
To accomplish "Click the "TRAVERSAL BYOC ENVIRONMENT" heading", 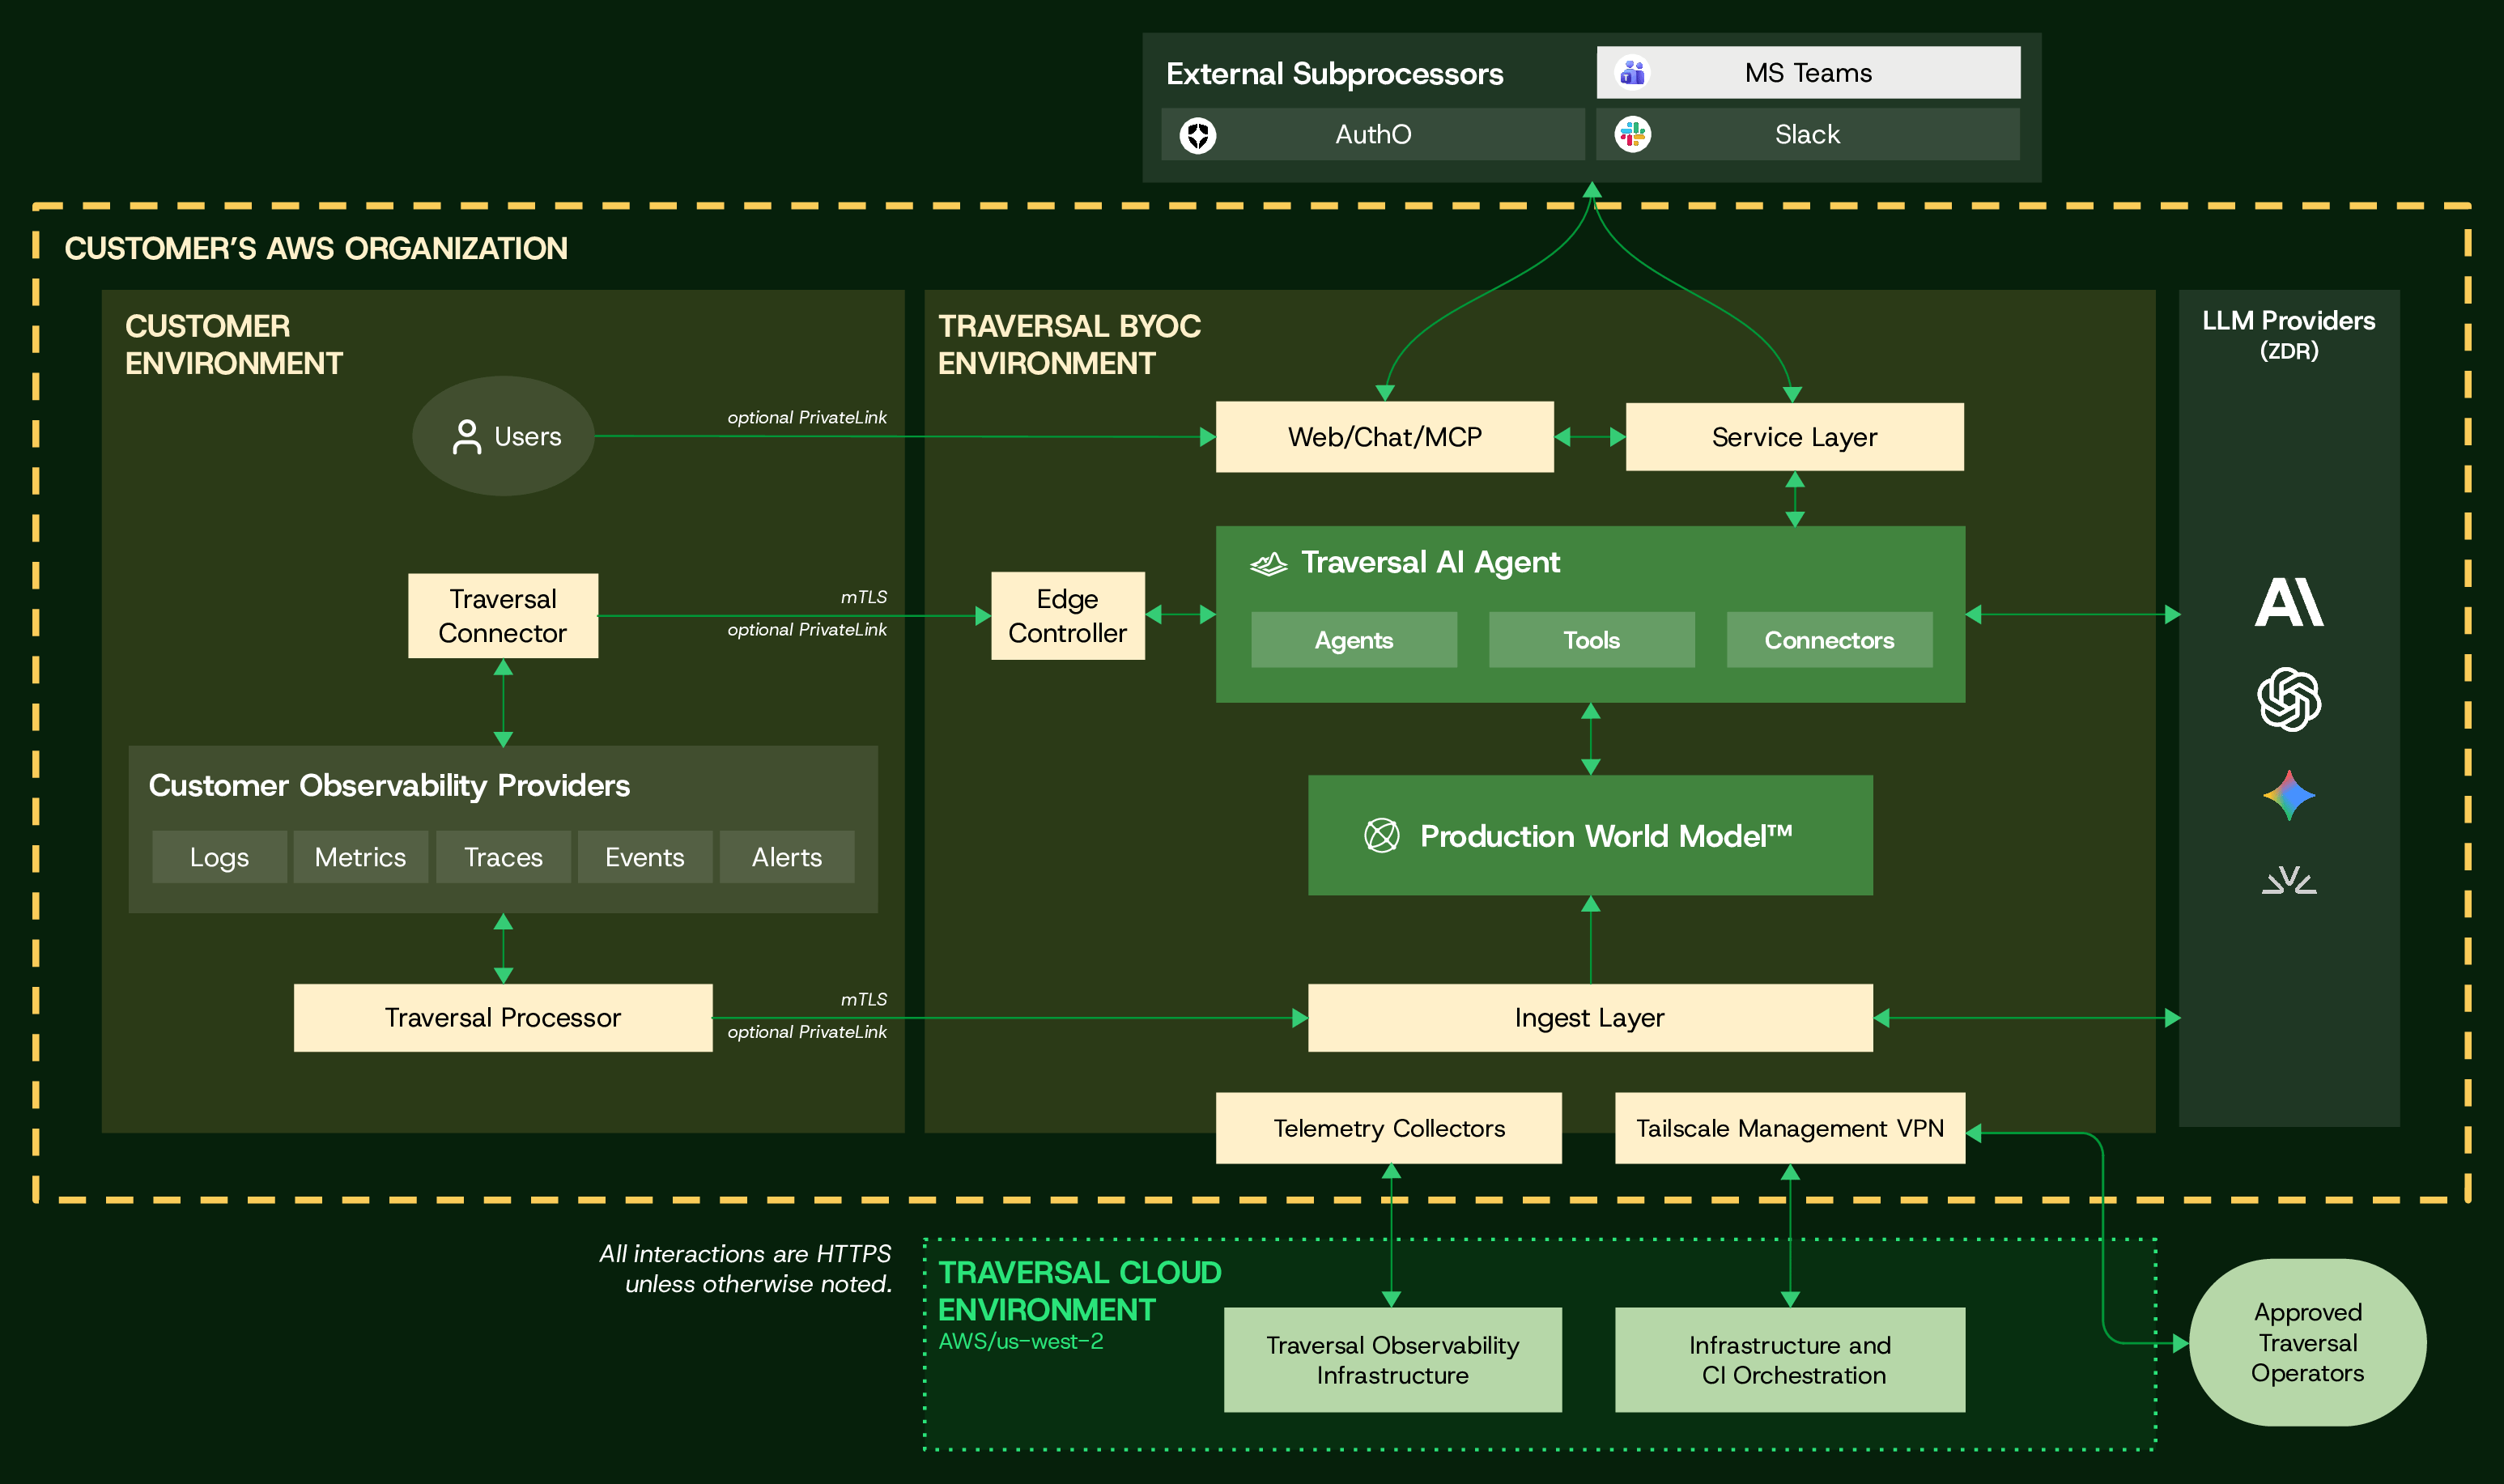I will pyautogui.click(x=1069, y=344).
